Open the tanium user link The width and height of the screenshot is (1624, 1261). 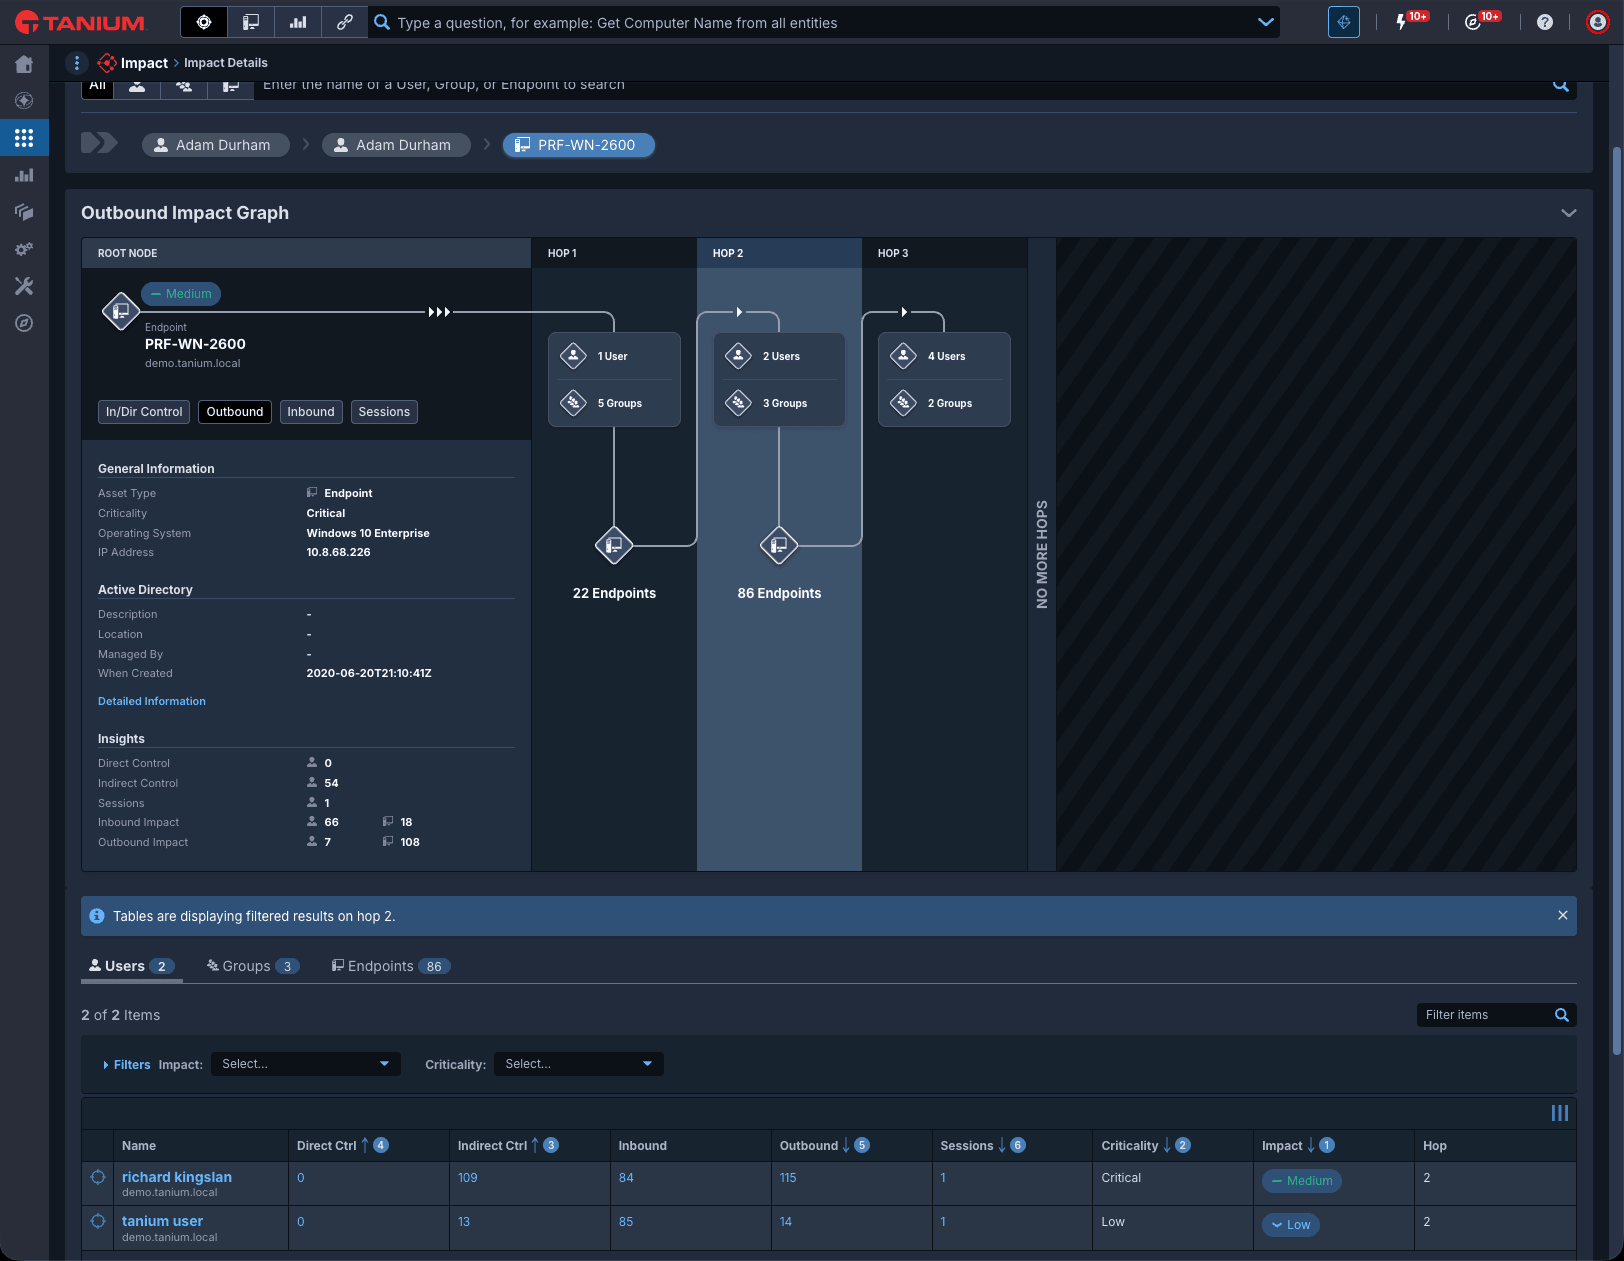pyautogui.click(x=162, y=1221)
